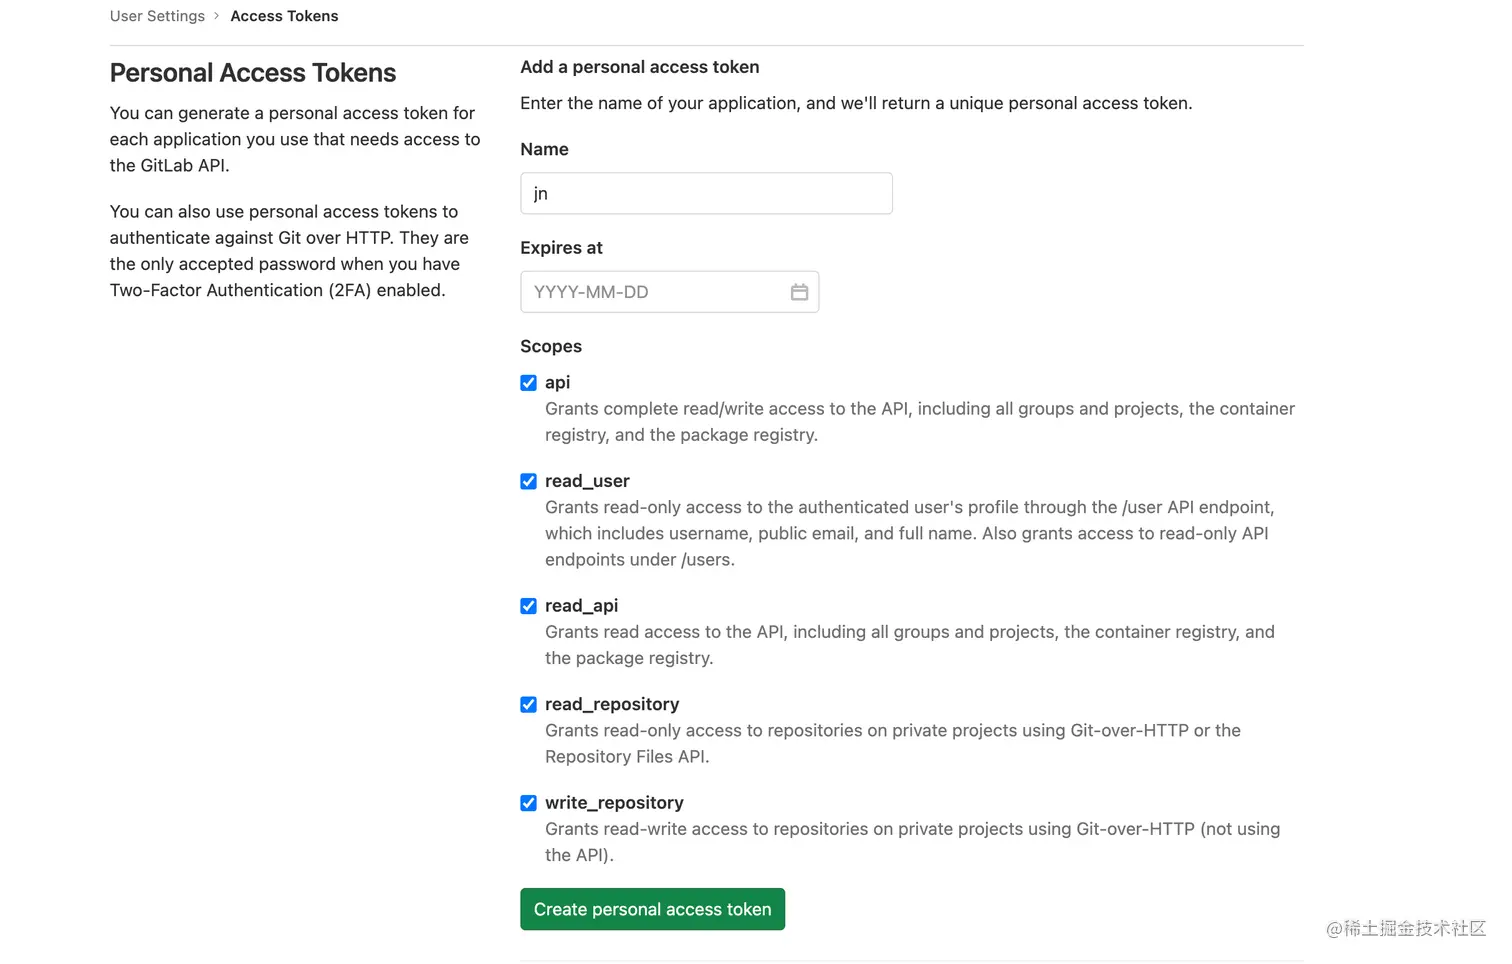The height and width of the screenshot is (964, 1512).
Task: Click the "write_repository" label text
Action: (614, 803)
